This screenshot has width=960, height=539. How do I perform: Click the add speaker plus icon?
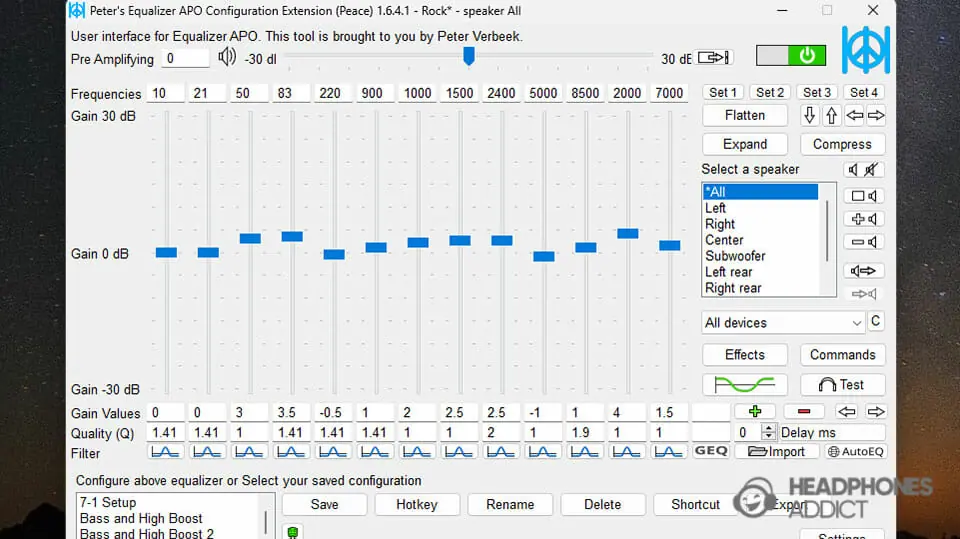[x=864, y=219]
